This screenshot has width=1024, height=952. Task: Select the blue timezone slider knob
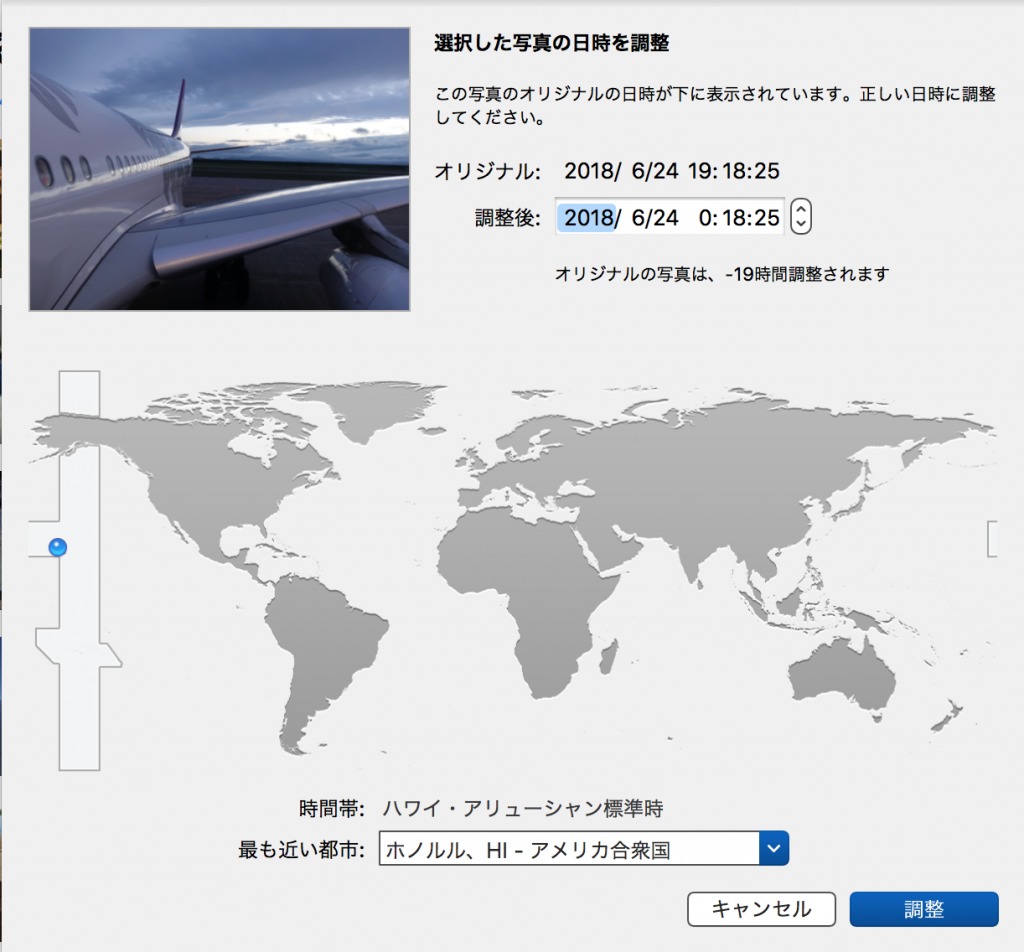57,546
